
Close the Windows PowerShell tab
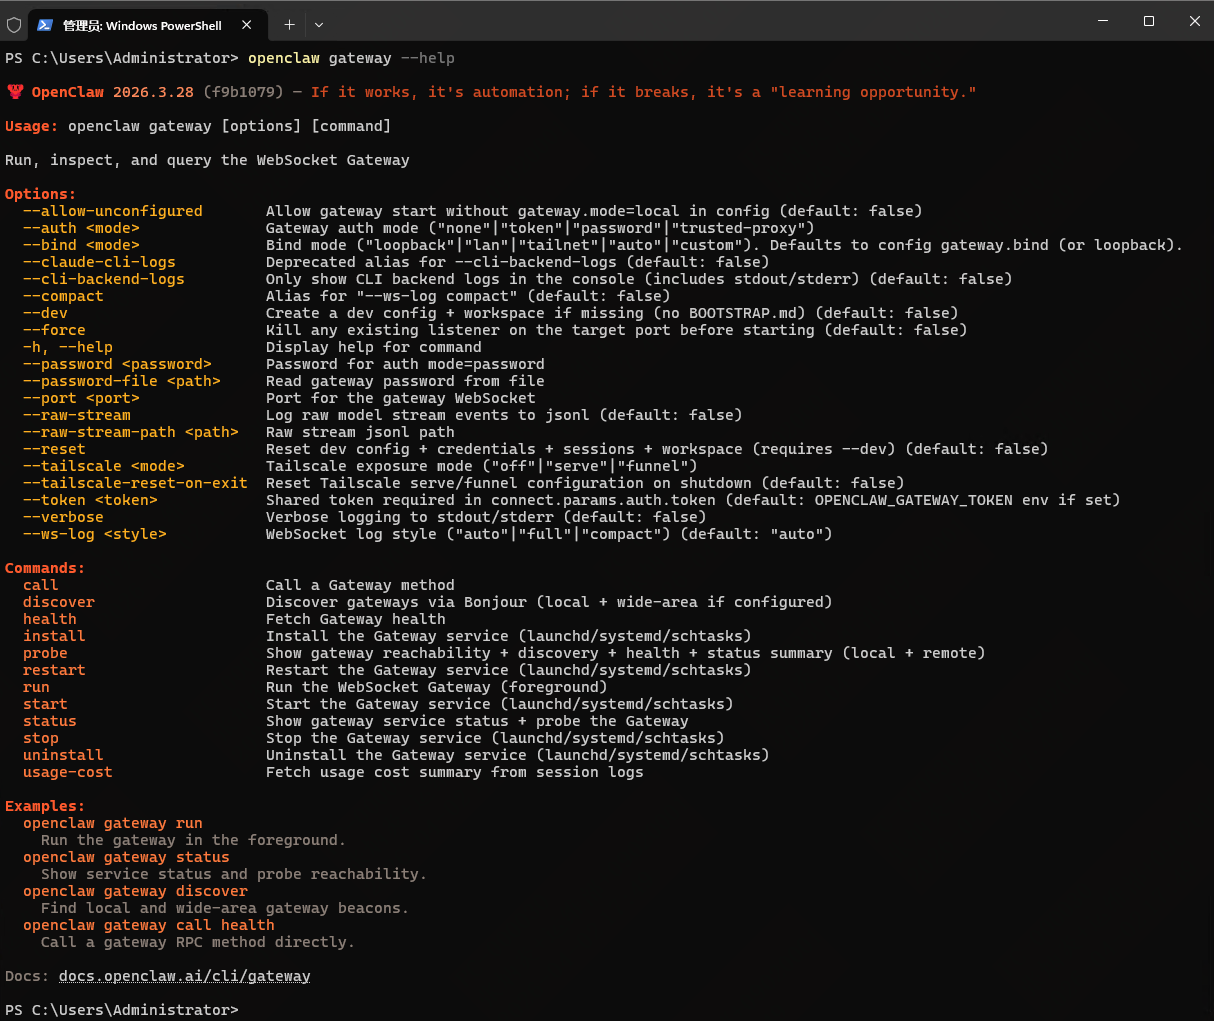247,25
